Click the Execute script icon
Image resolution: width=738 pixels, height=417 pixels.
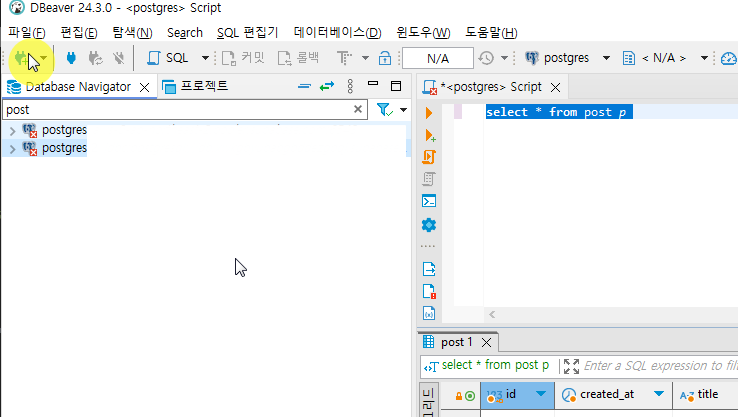click(429, 157)
